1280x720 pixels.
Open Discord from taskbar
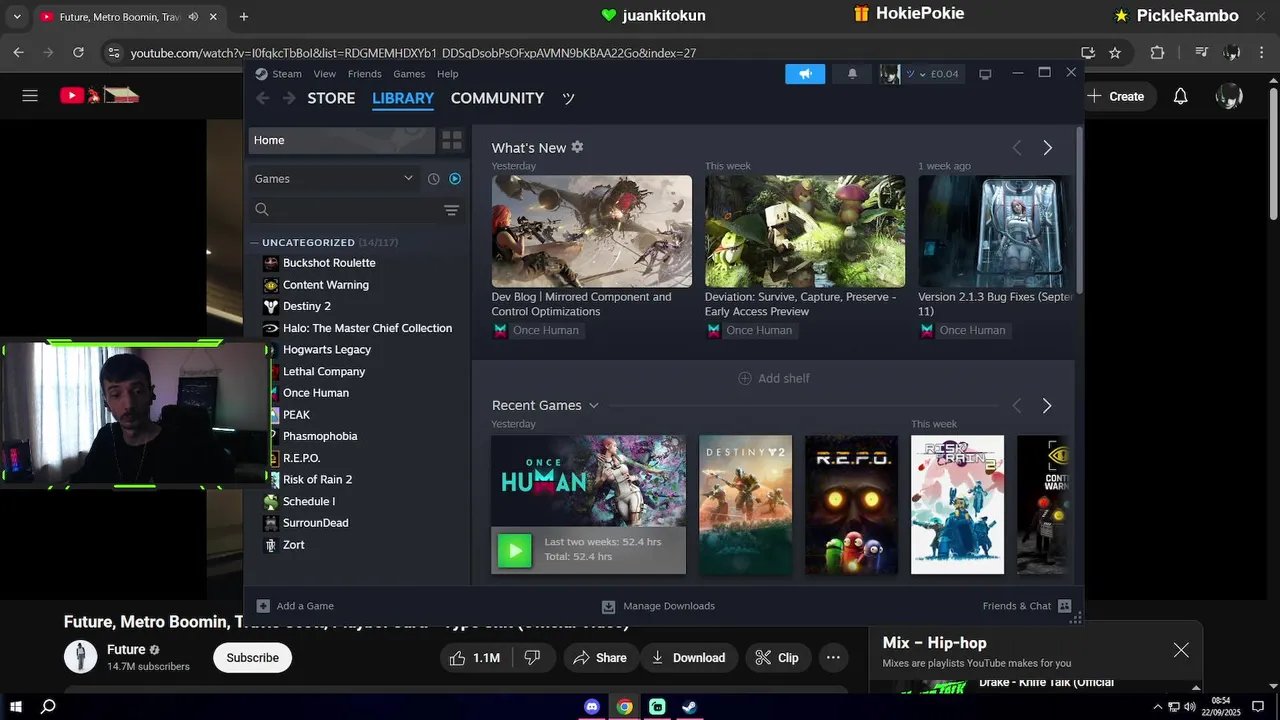[x=592, y=707]
